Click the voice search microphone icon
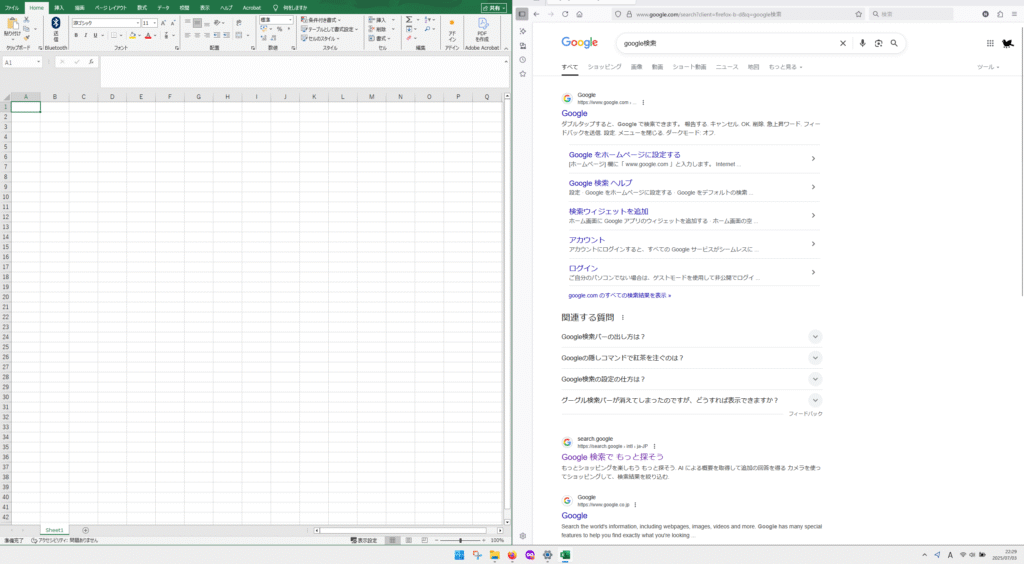 (862, 43)
